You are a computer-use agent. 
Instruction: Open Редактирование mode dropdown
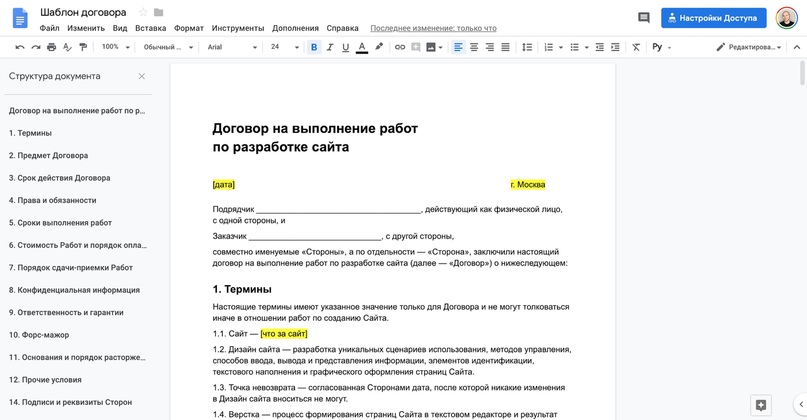pos(748,47)
